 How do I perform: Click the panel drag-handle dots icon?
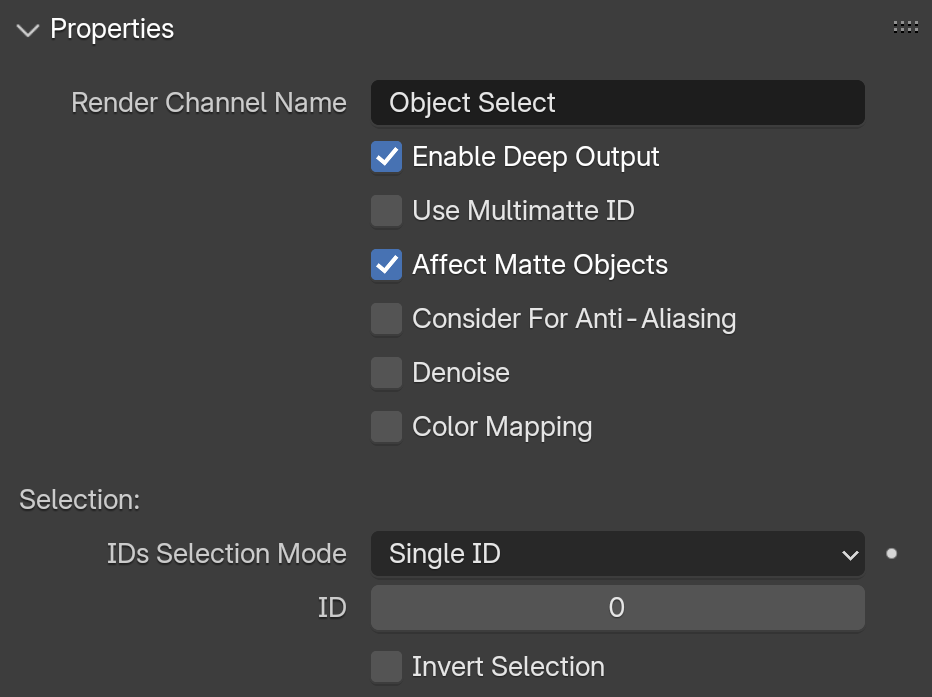pos(905,27)
